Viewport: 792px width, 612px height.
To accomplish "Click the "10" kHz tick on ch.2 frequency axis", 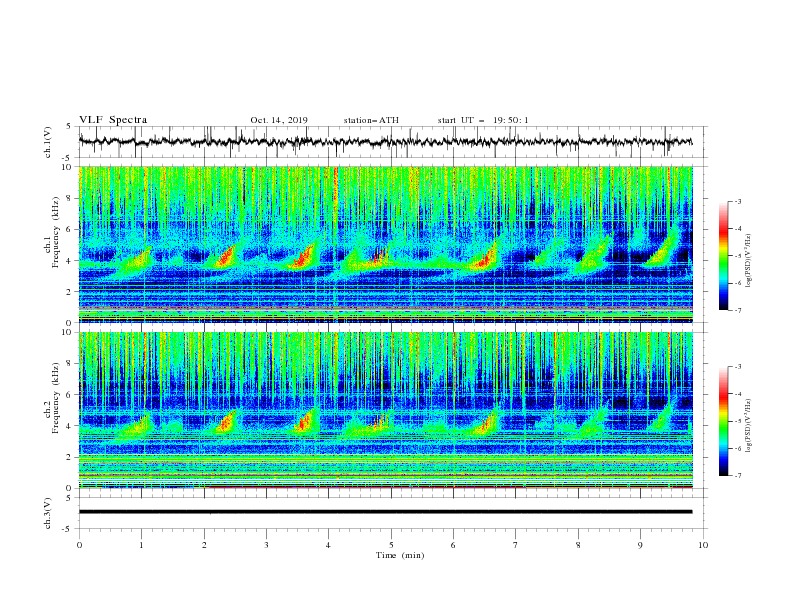I will click(69, 332).
